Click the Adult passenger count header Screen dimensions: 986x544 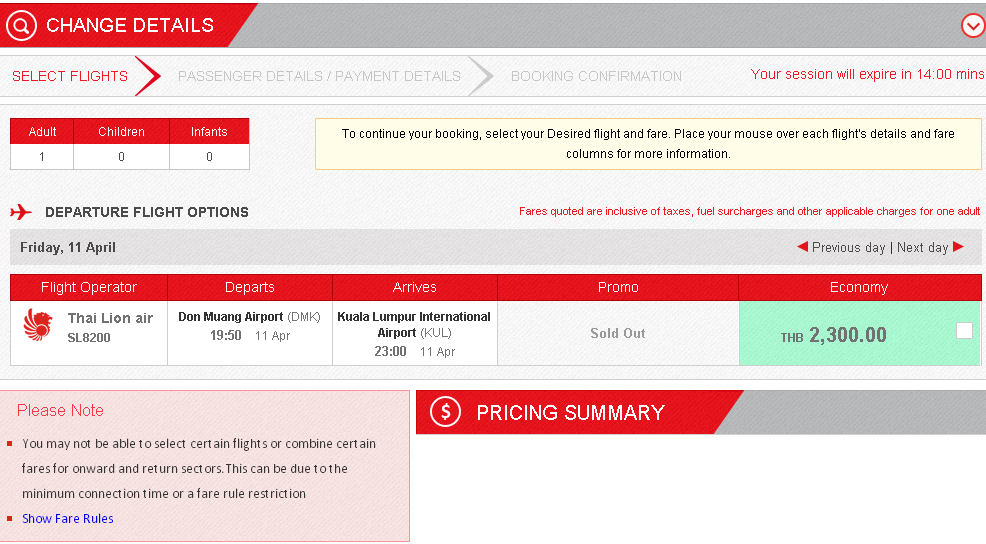42,131
